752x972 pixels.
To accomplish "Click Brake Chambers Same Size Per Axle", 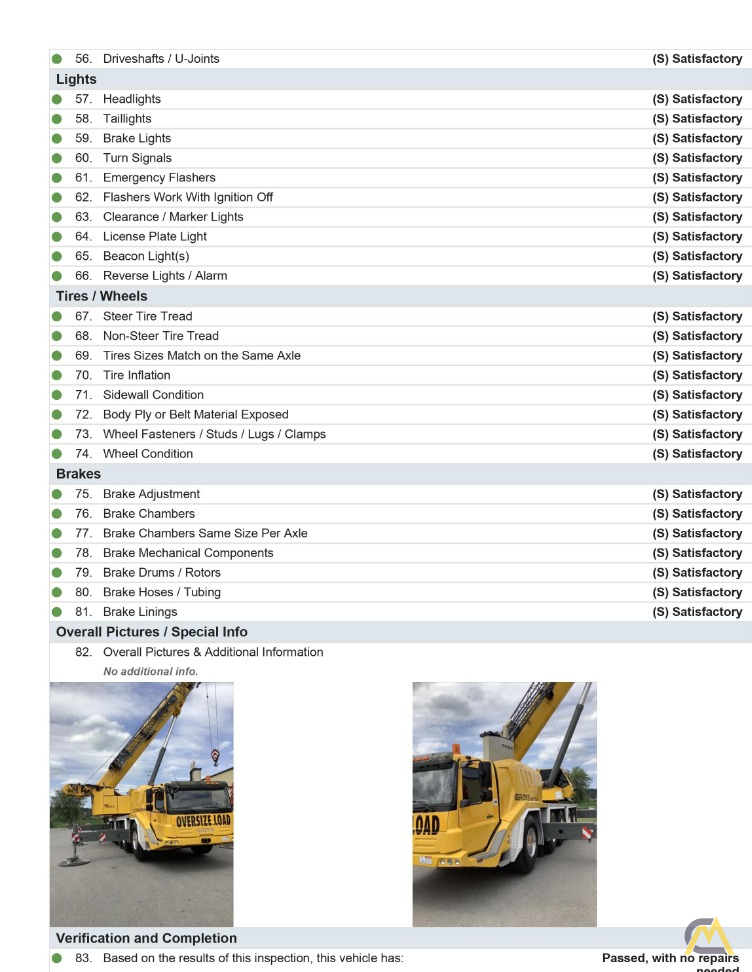I will tap(205, 533).
